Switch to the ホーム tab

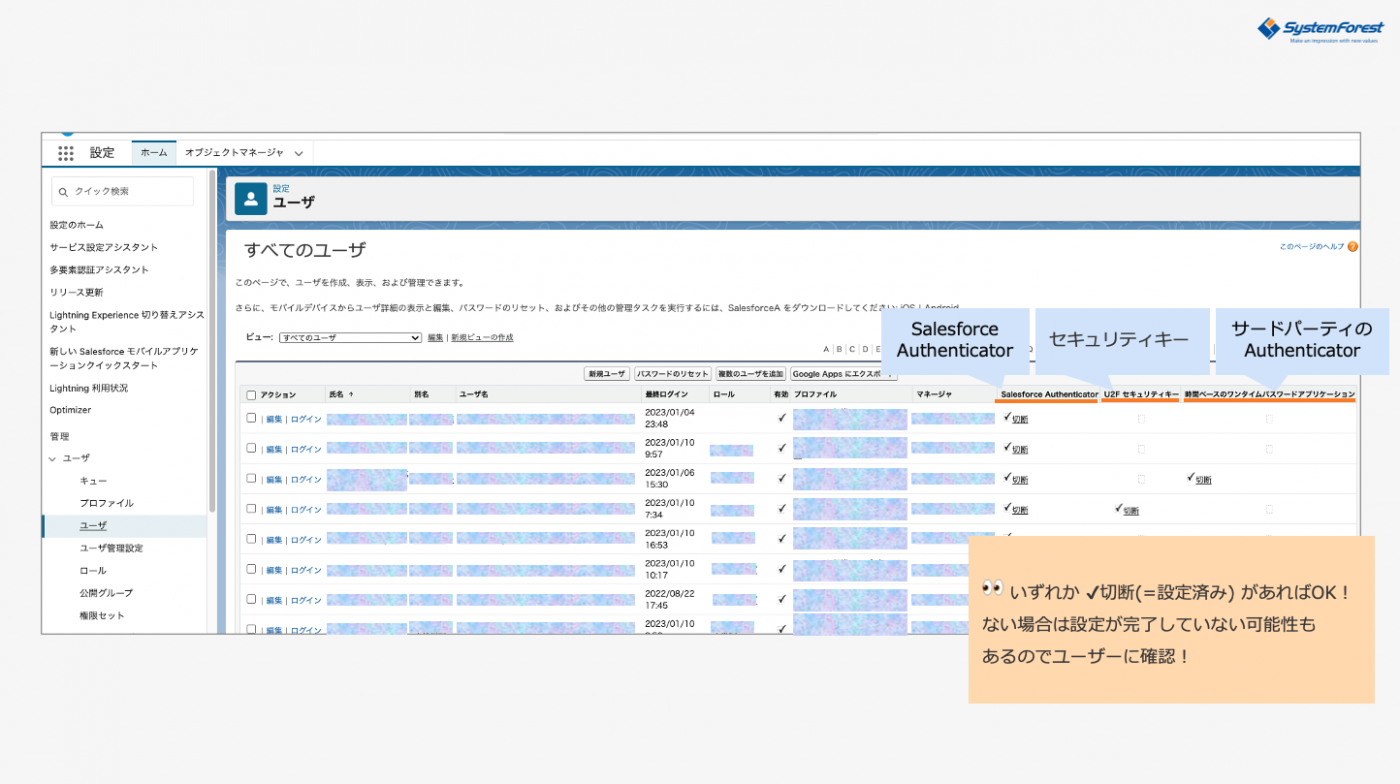point(154,153)
